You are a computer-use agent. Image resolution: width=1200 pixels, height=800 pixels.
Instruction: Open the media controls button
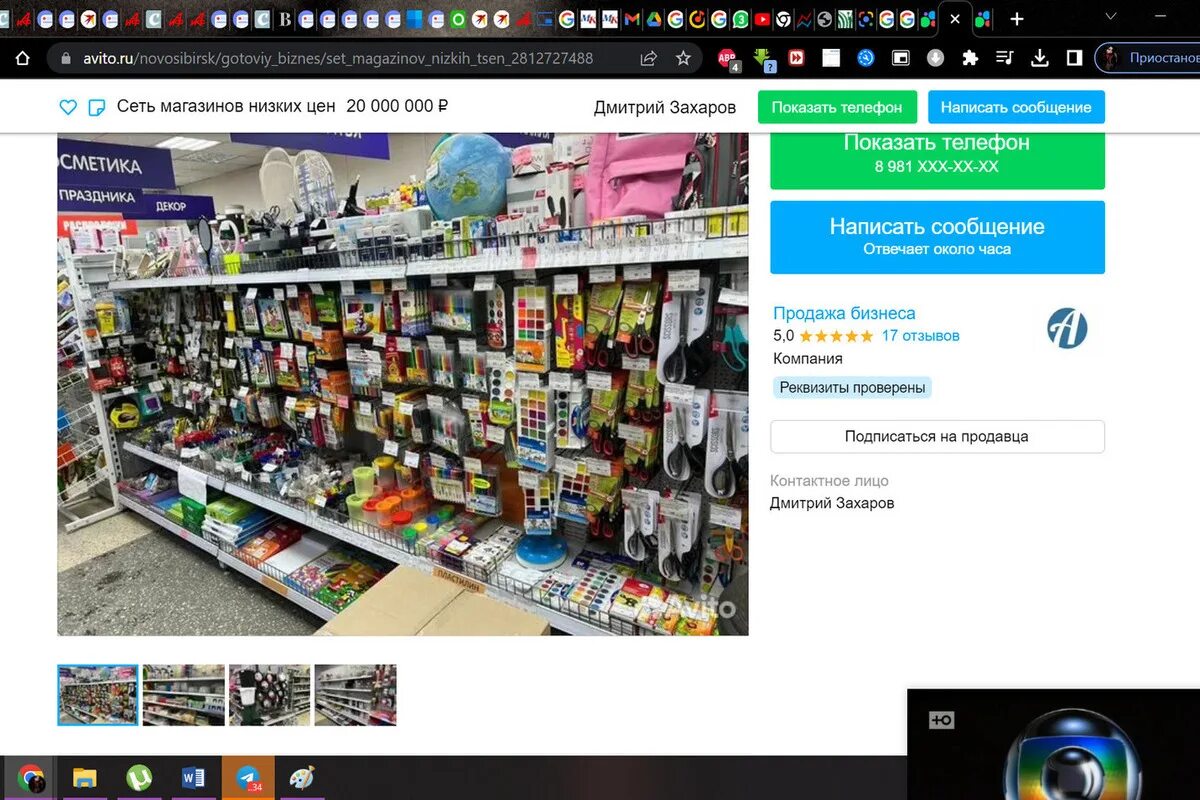tap(1004, 58)
